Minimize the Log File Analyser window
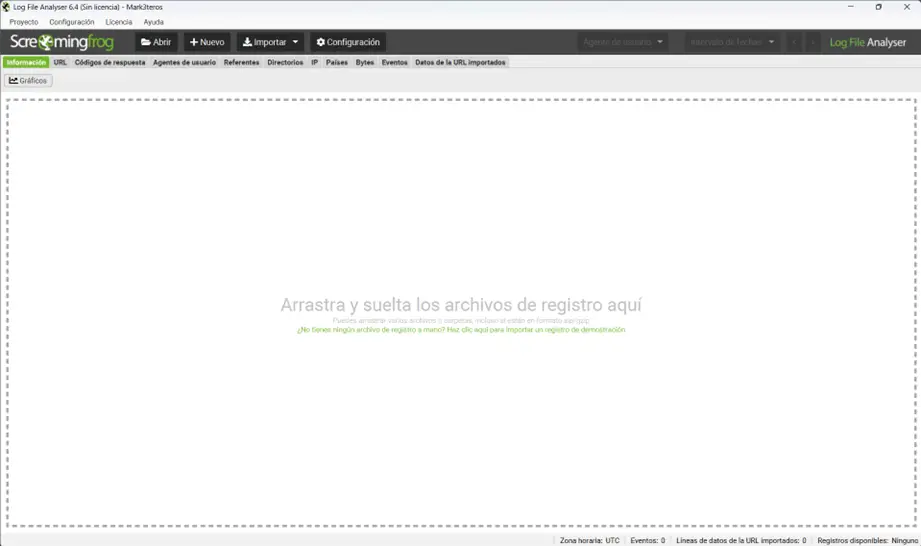This screenshot has height=546, width=921. coord(851,7)
